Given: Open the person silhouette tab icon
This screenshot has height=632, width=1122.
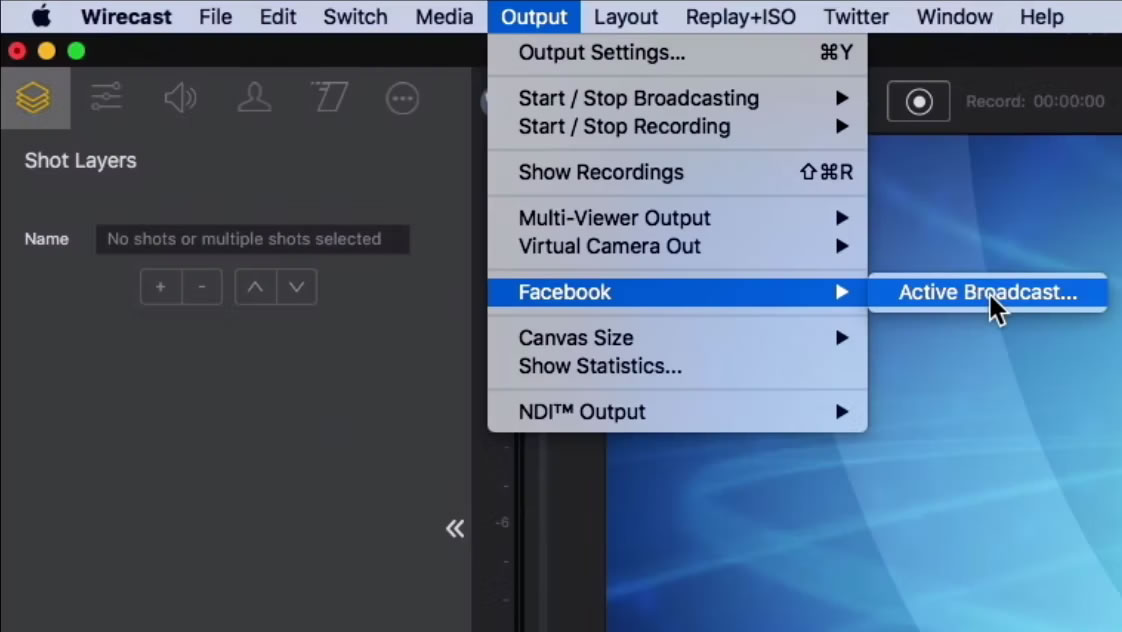Looking at the screenshot, I should click(254, 98).
